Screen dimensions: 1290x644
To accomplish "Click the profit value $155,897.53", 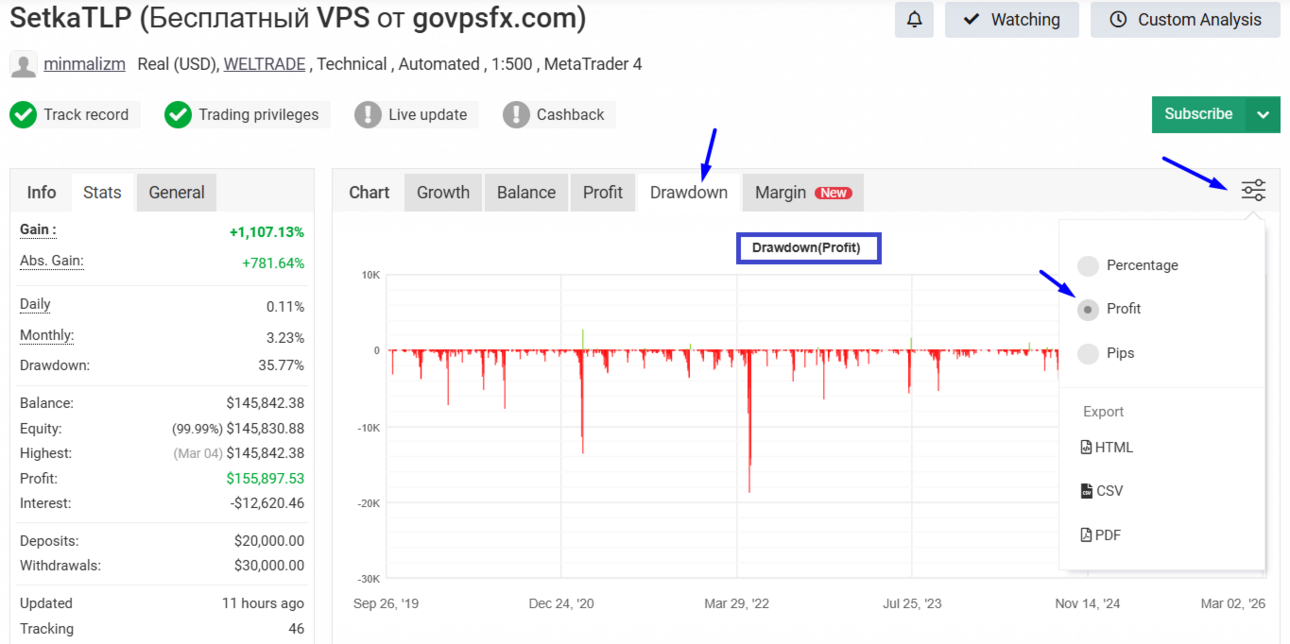I will coord(265,479).
